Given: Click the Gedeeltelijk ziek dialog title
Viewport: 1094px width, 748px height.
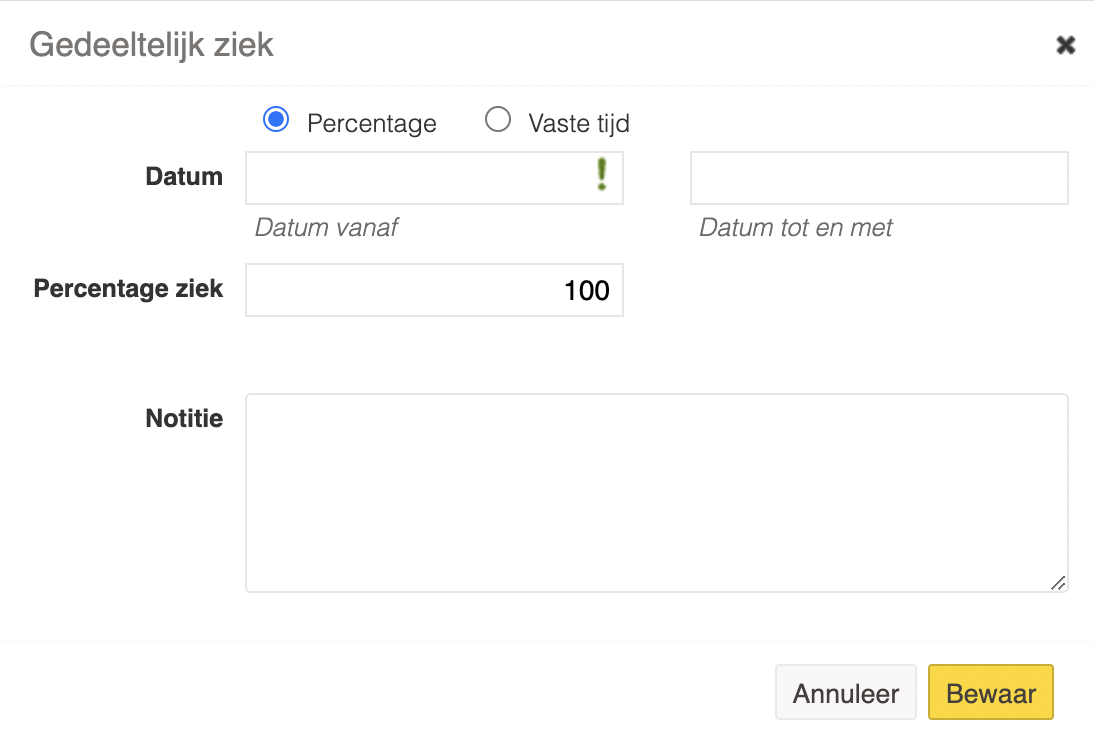Looking at the screenshot, I should 151,45.
